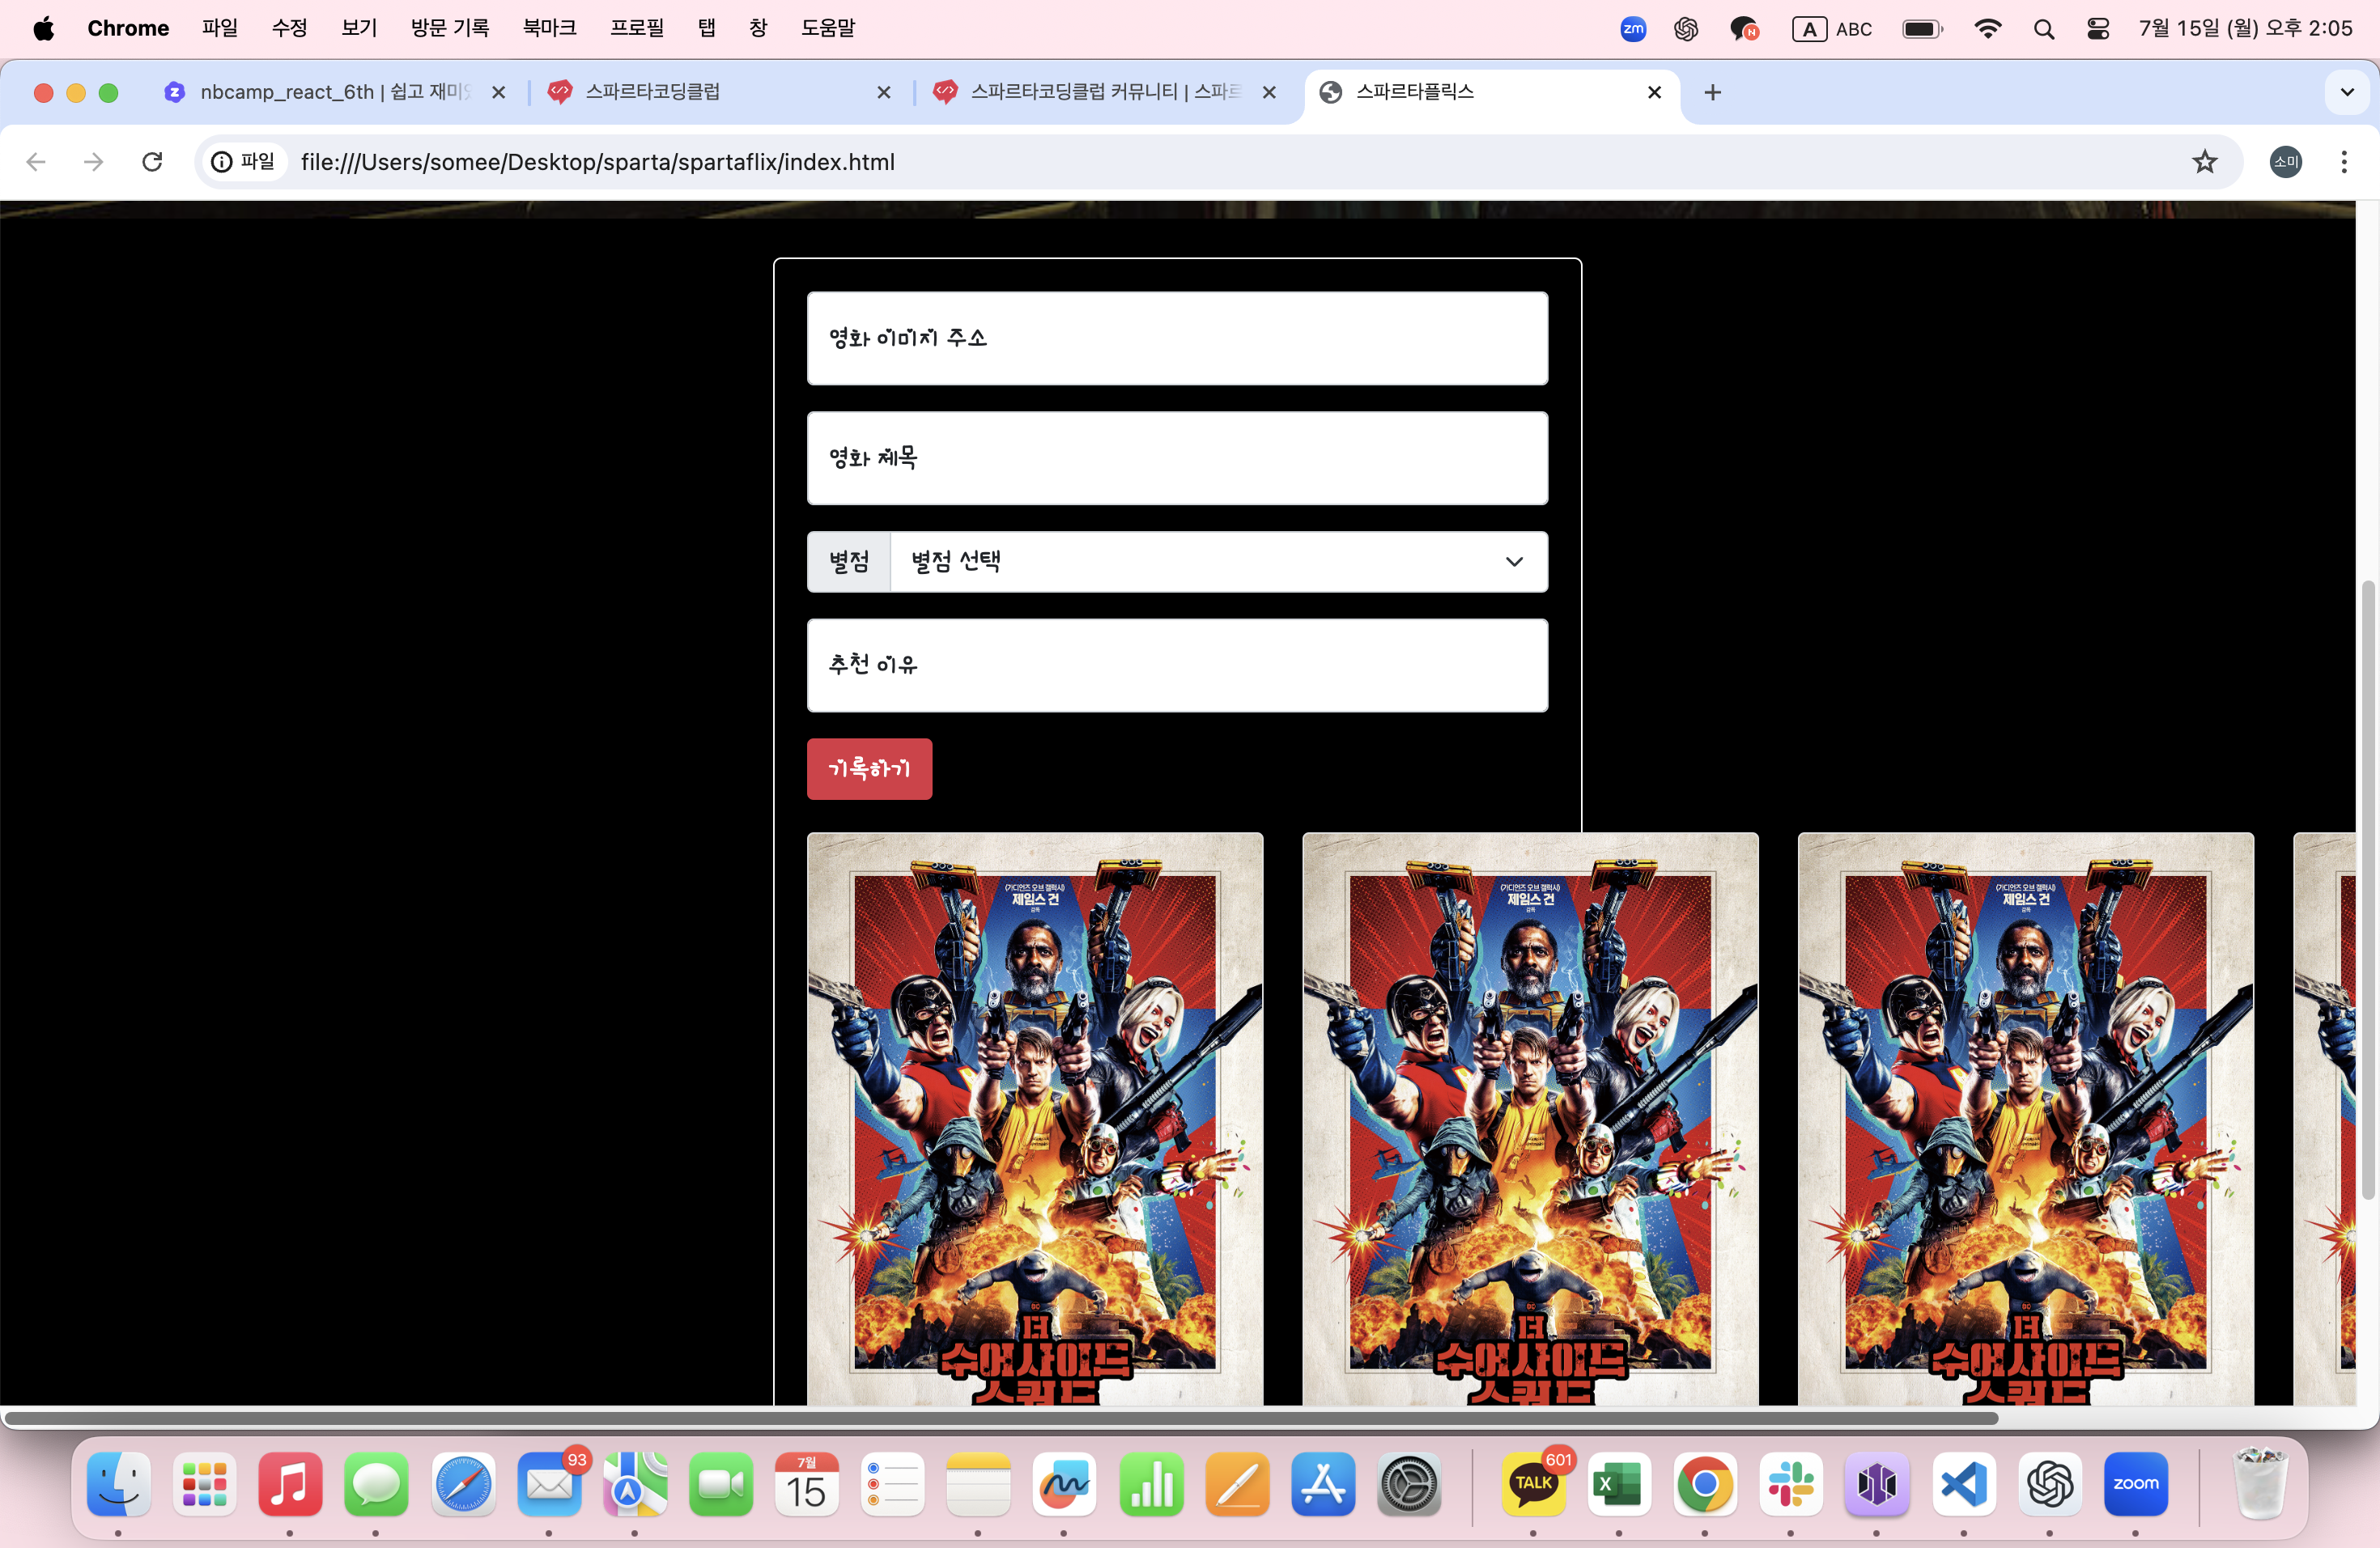Open Numbers from the Dock
The image size is (2380, 1548).
tap(1151, 1484)
